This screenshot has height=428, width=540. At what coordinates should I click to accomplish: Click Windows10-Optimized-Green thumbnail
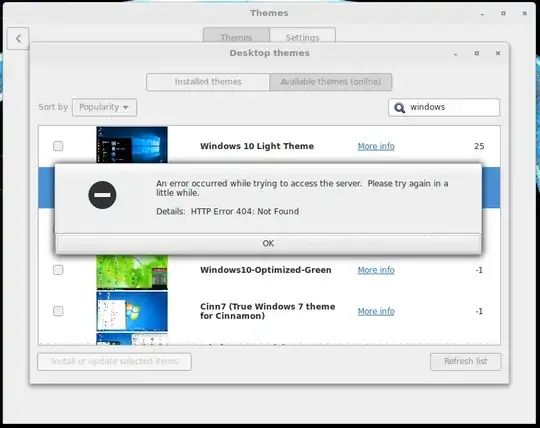click(x=132, y=272)
